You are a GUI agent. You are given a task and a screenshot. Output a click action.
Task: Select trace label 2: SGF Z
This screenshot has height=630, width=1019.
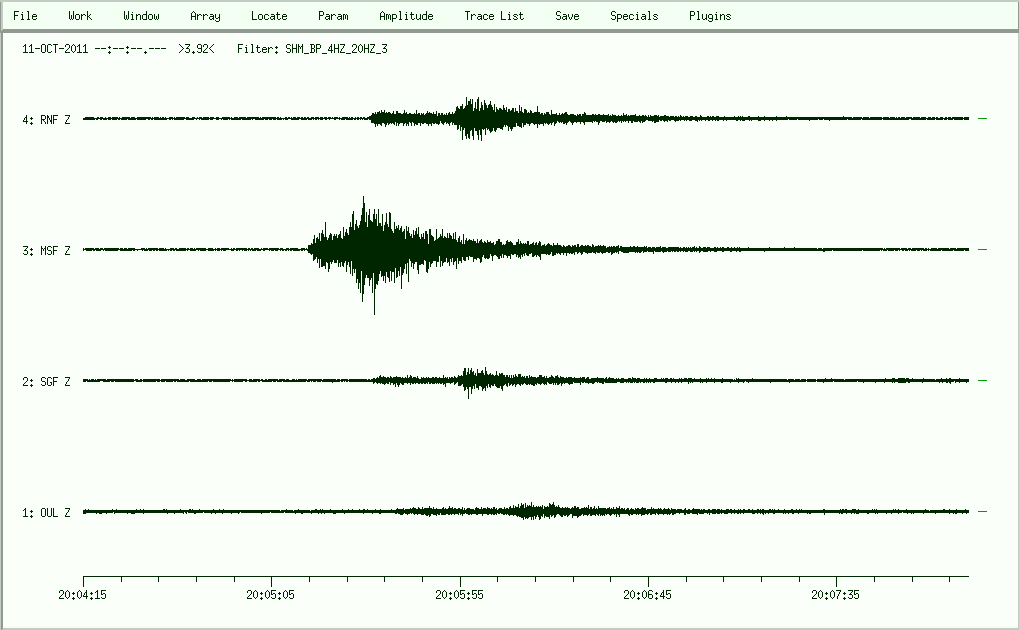(46, 382)
